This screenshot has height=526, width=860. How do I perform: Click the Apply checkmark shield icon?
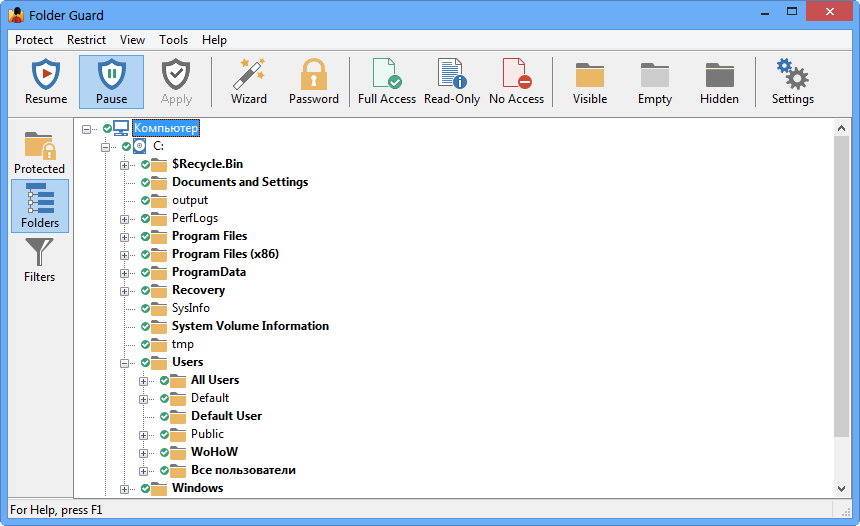(176, 74)
